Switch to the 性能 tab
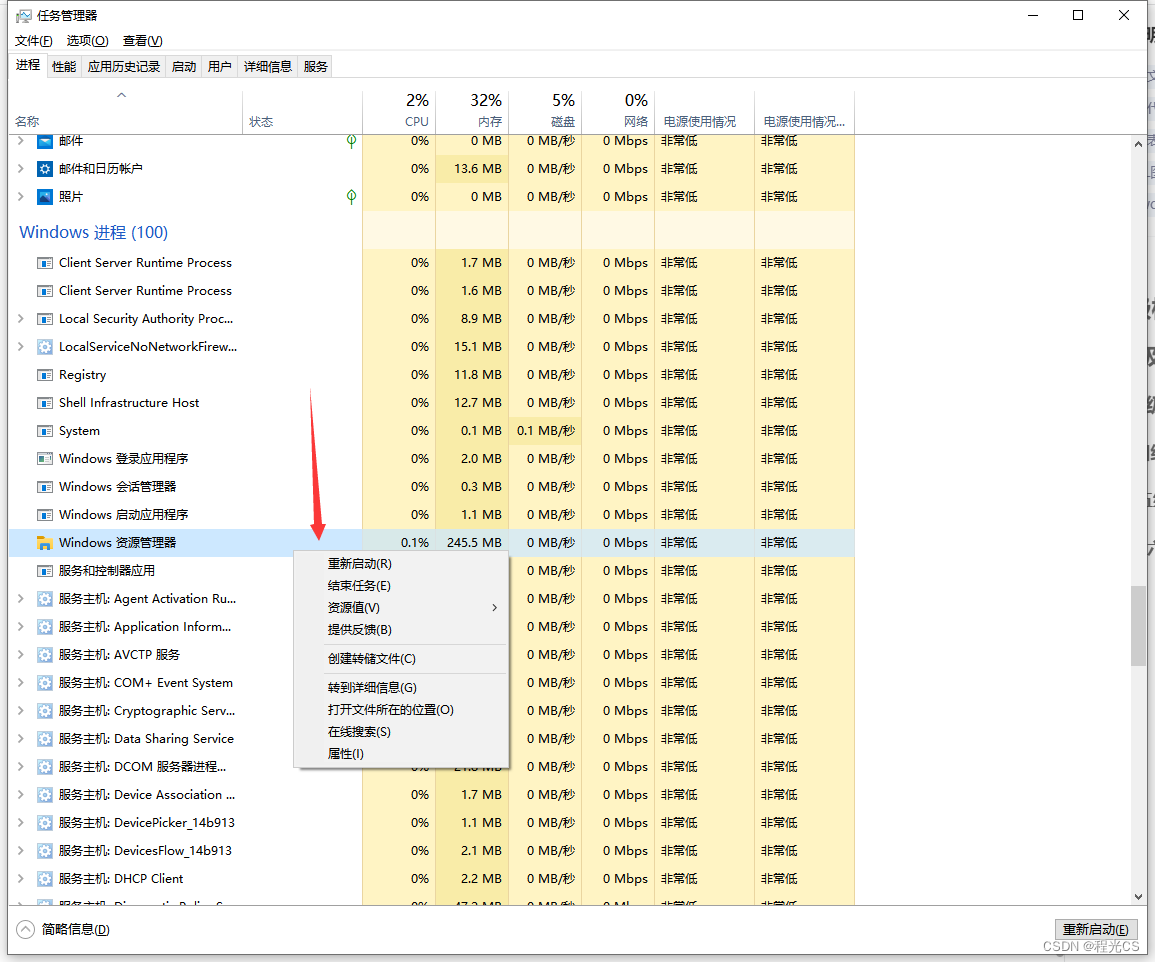Screen dimensions: 1155x962 [x=64, y=66]
